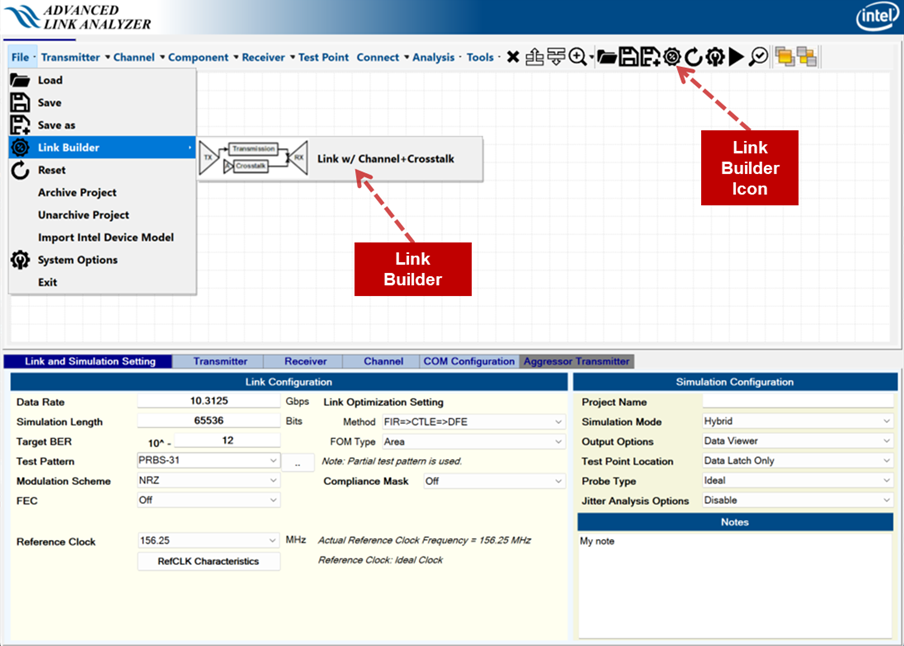Open the Modulation Scheme NRZ dropdown
The width and height of the screenshot is (904, 646).
(x=209, y=480)
